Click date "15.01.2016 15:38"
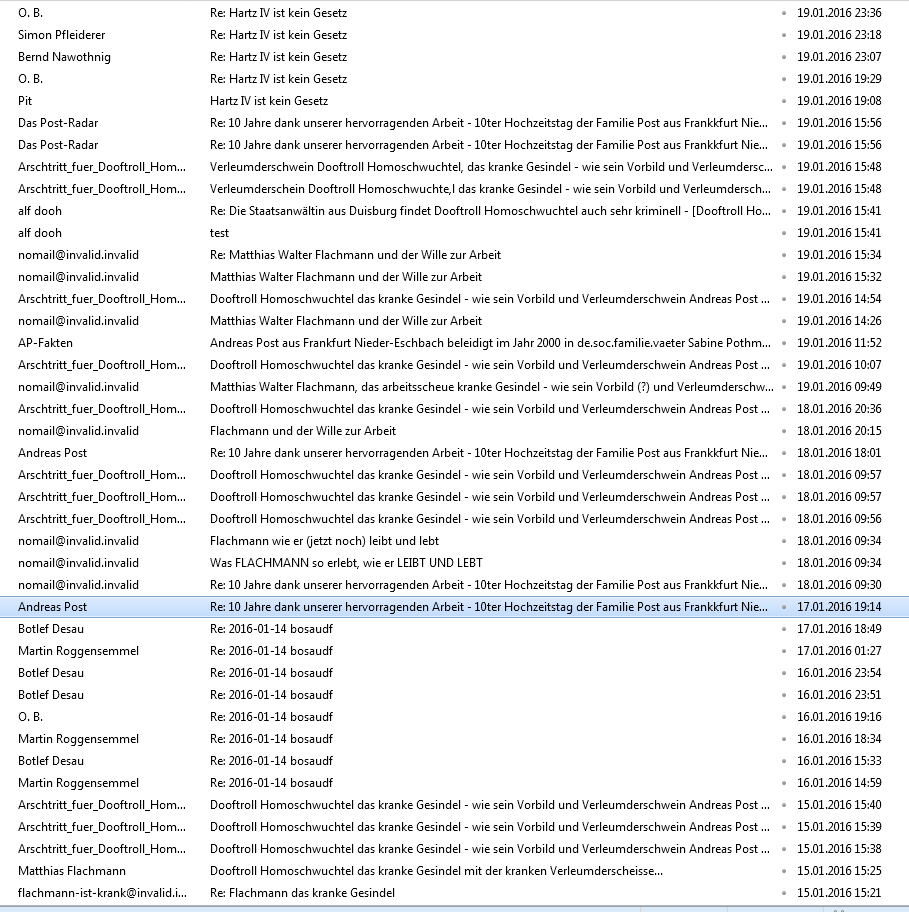This screenshot has width=909, height=912. [x=839, y=849]
